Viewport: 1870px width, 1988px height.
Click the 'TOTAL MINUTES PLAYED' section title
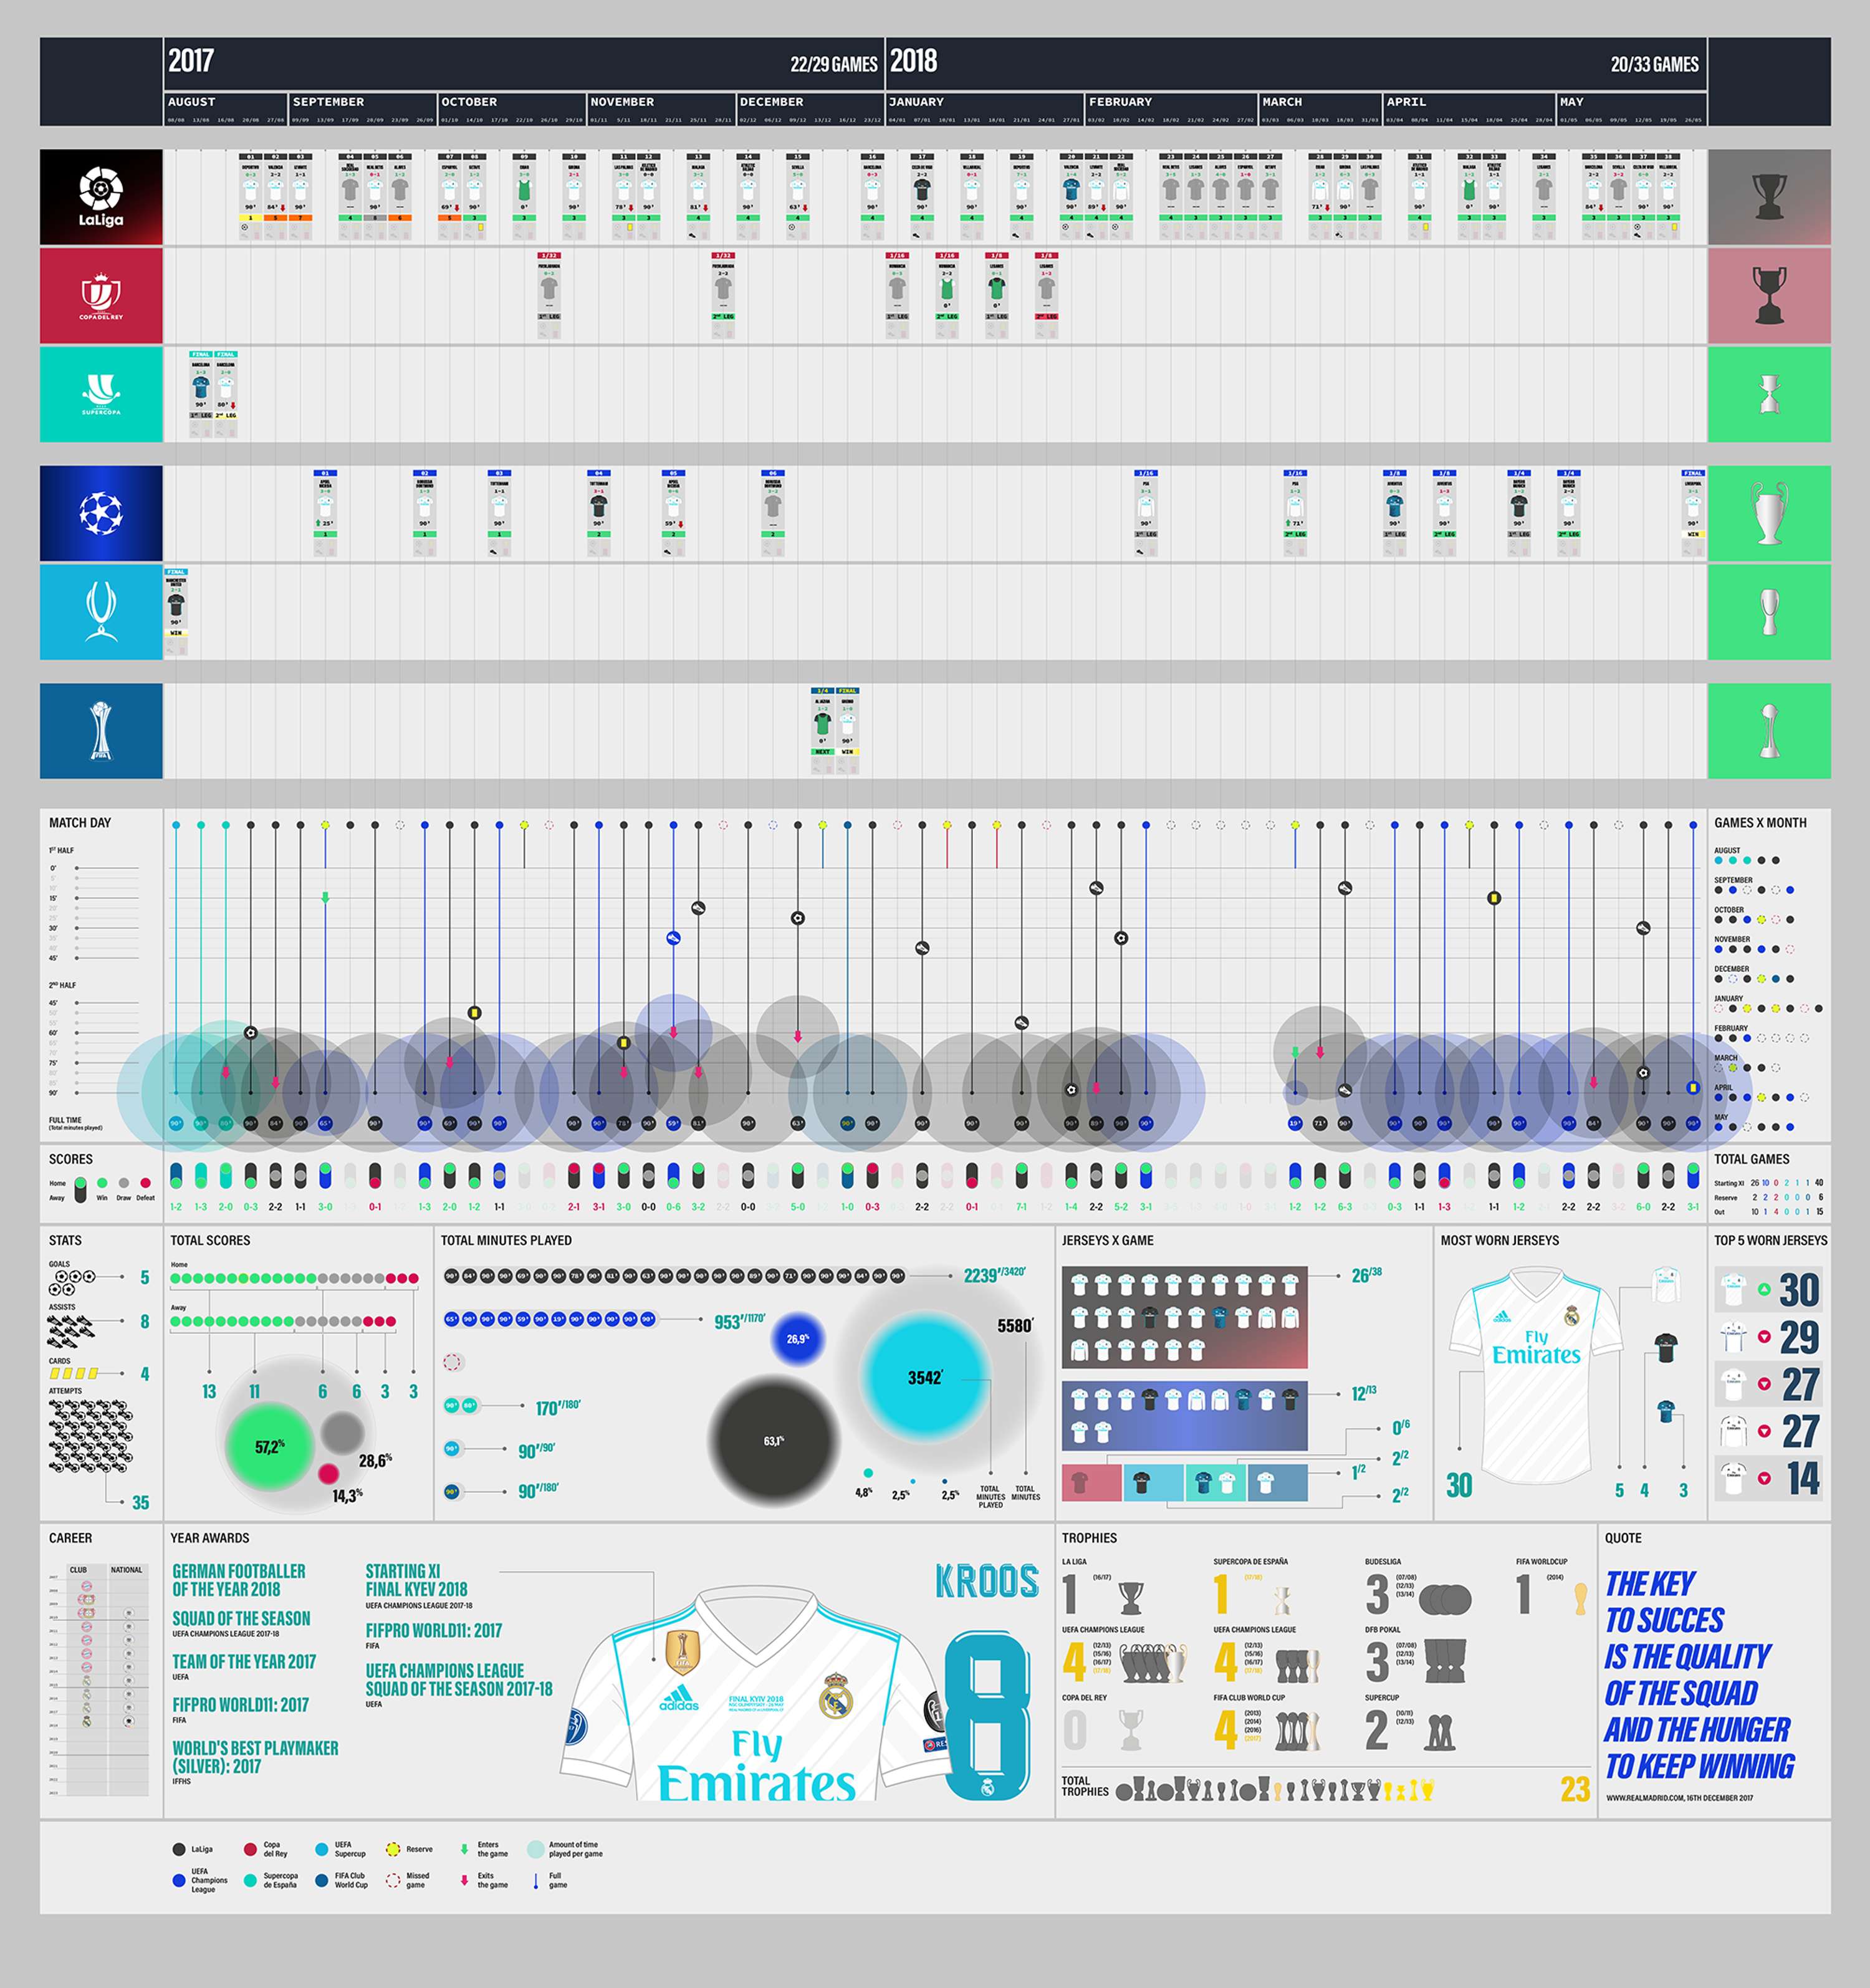pos(506,1240)
